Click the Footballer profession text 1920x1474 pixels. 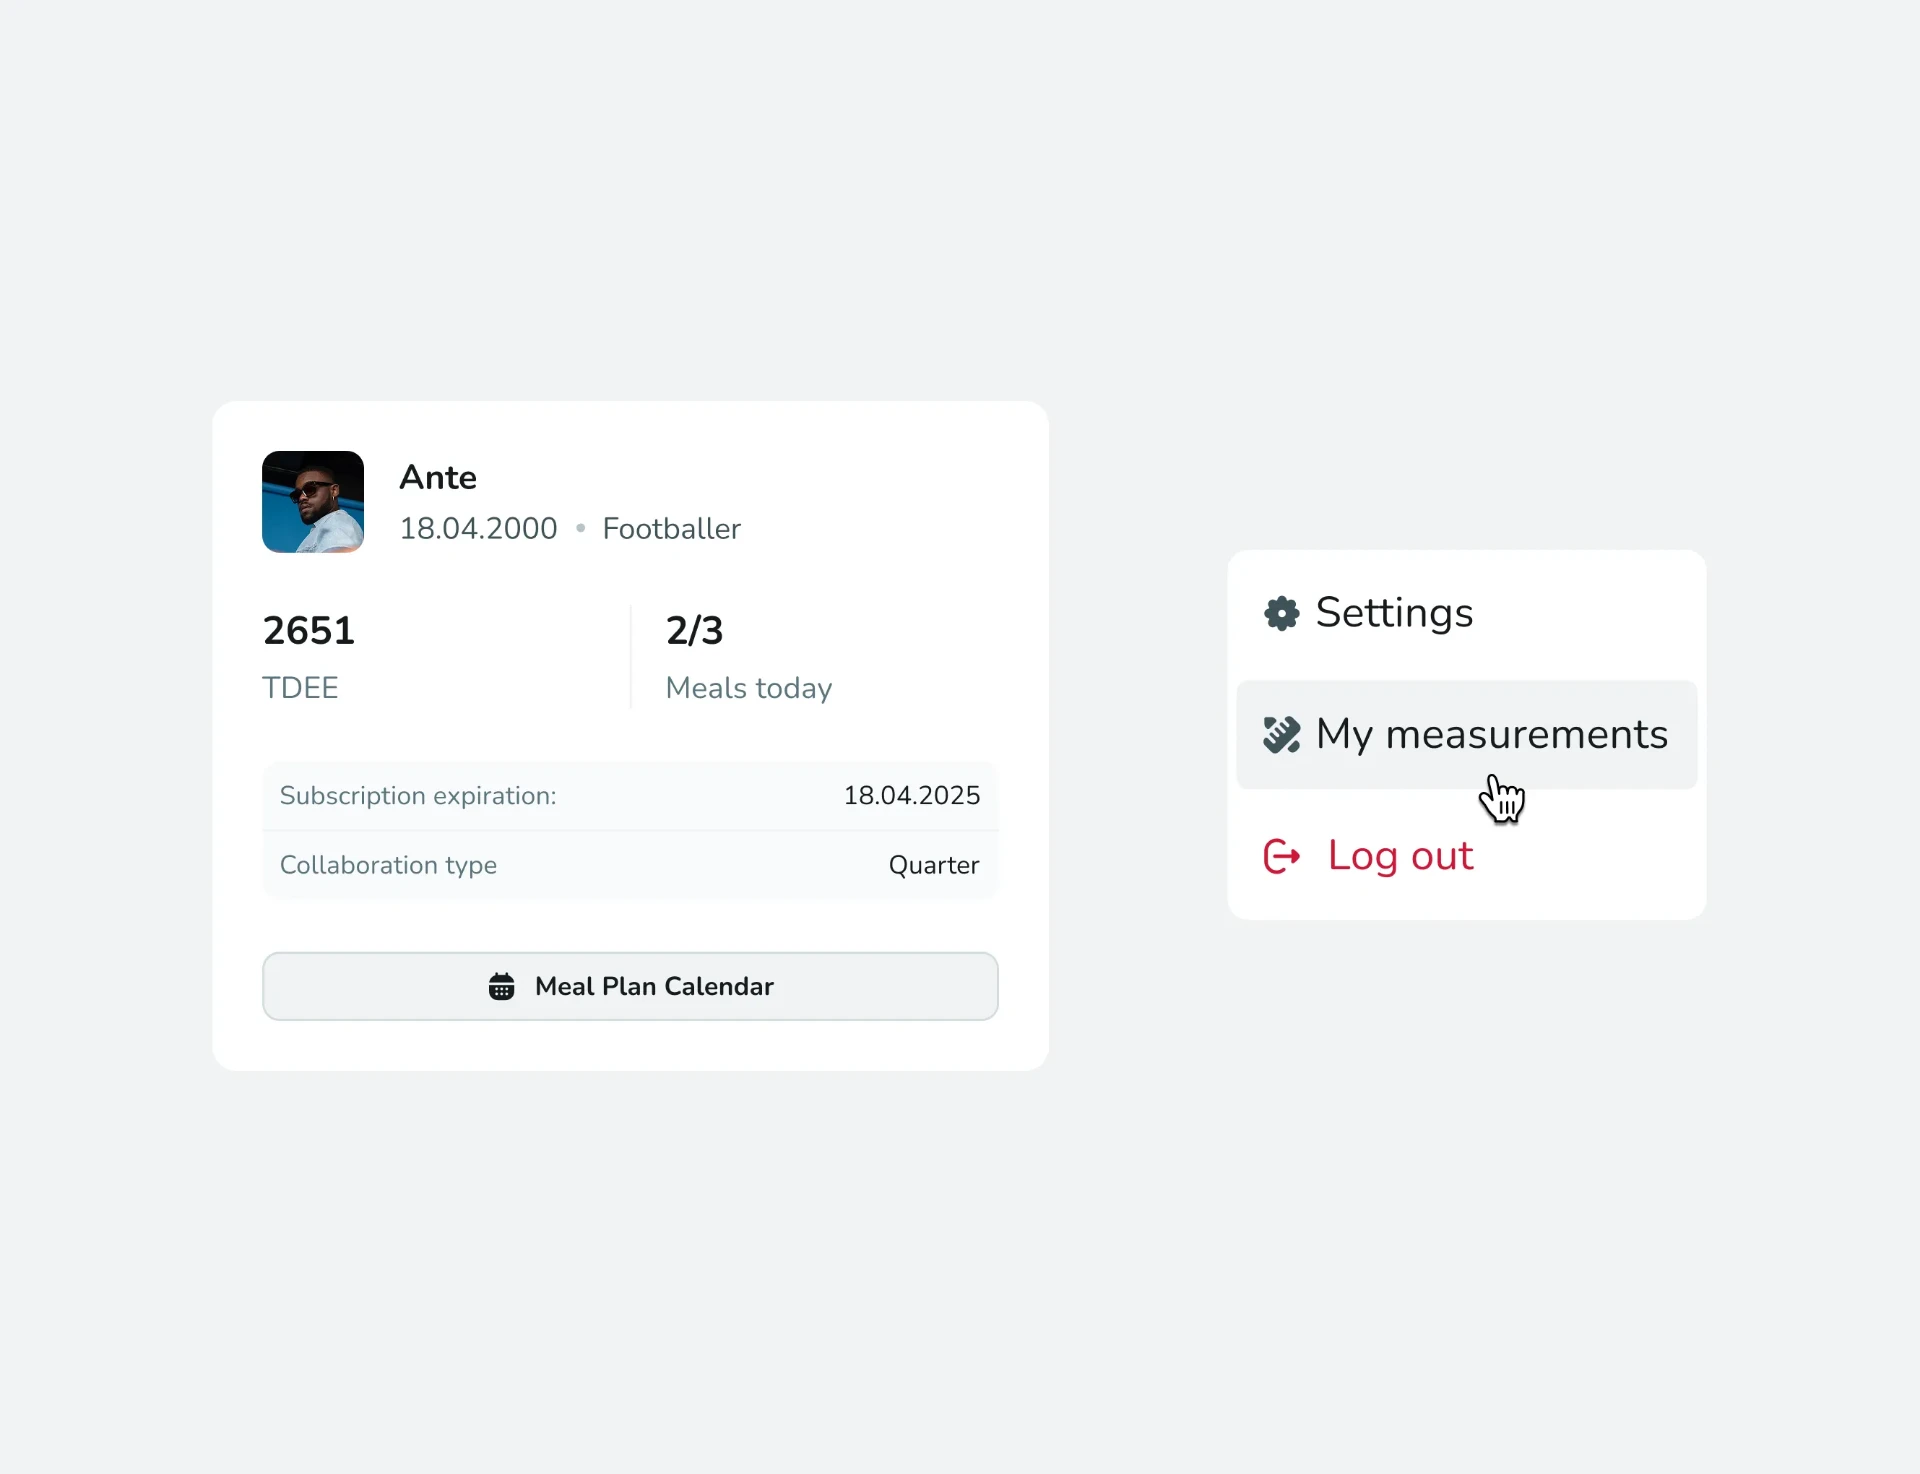click(672, 528)
